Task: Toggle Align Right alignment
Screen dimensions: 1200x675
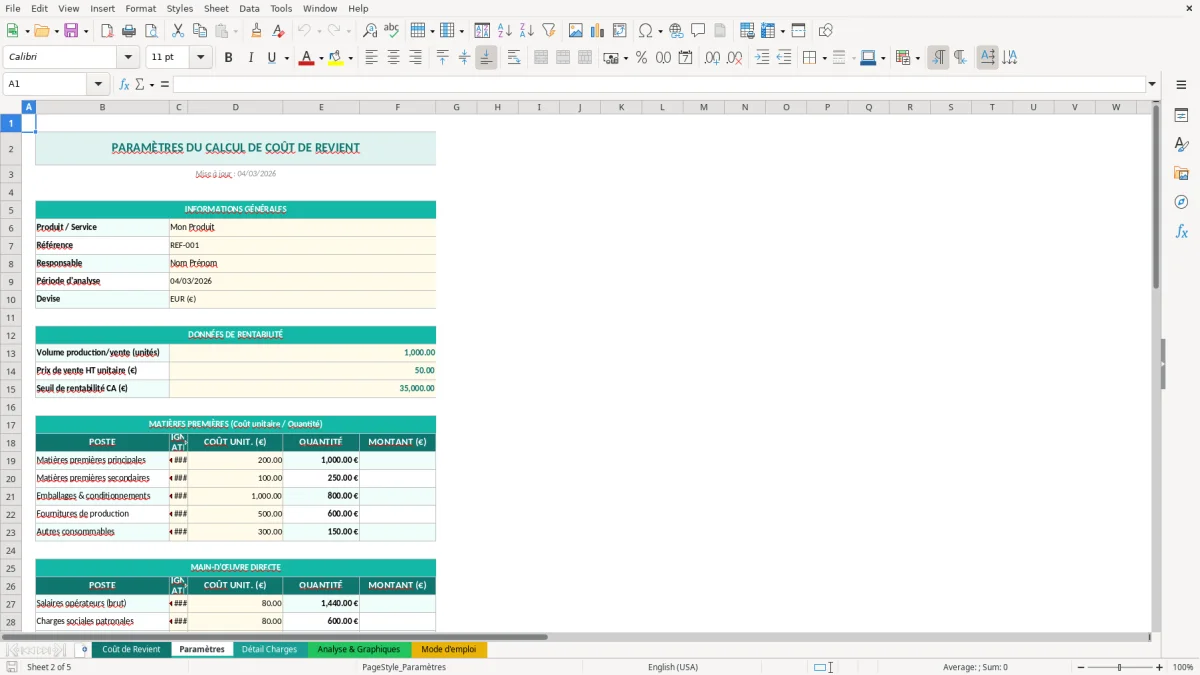Action: pos(415,58)
